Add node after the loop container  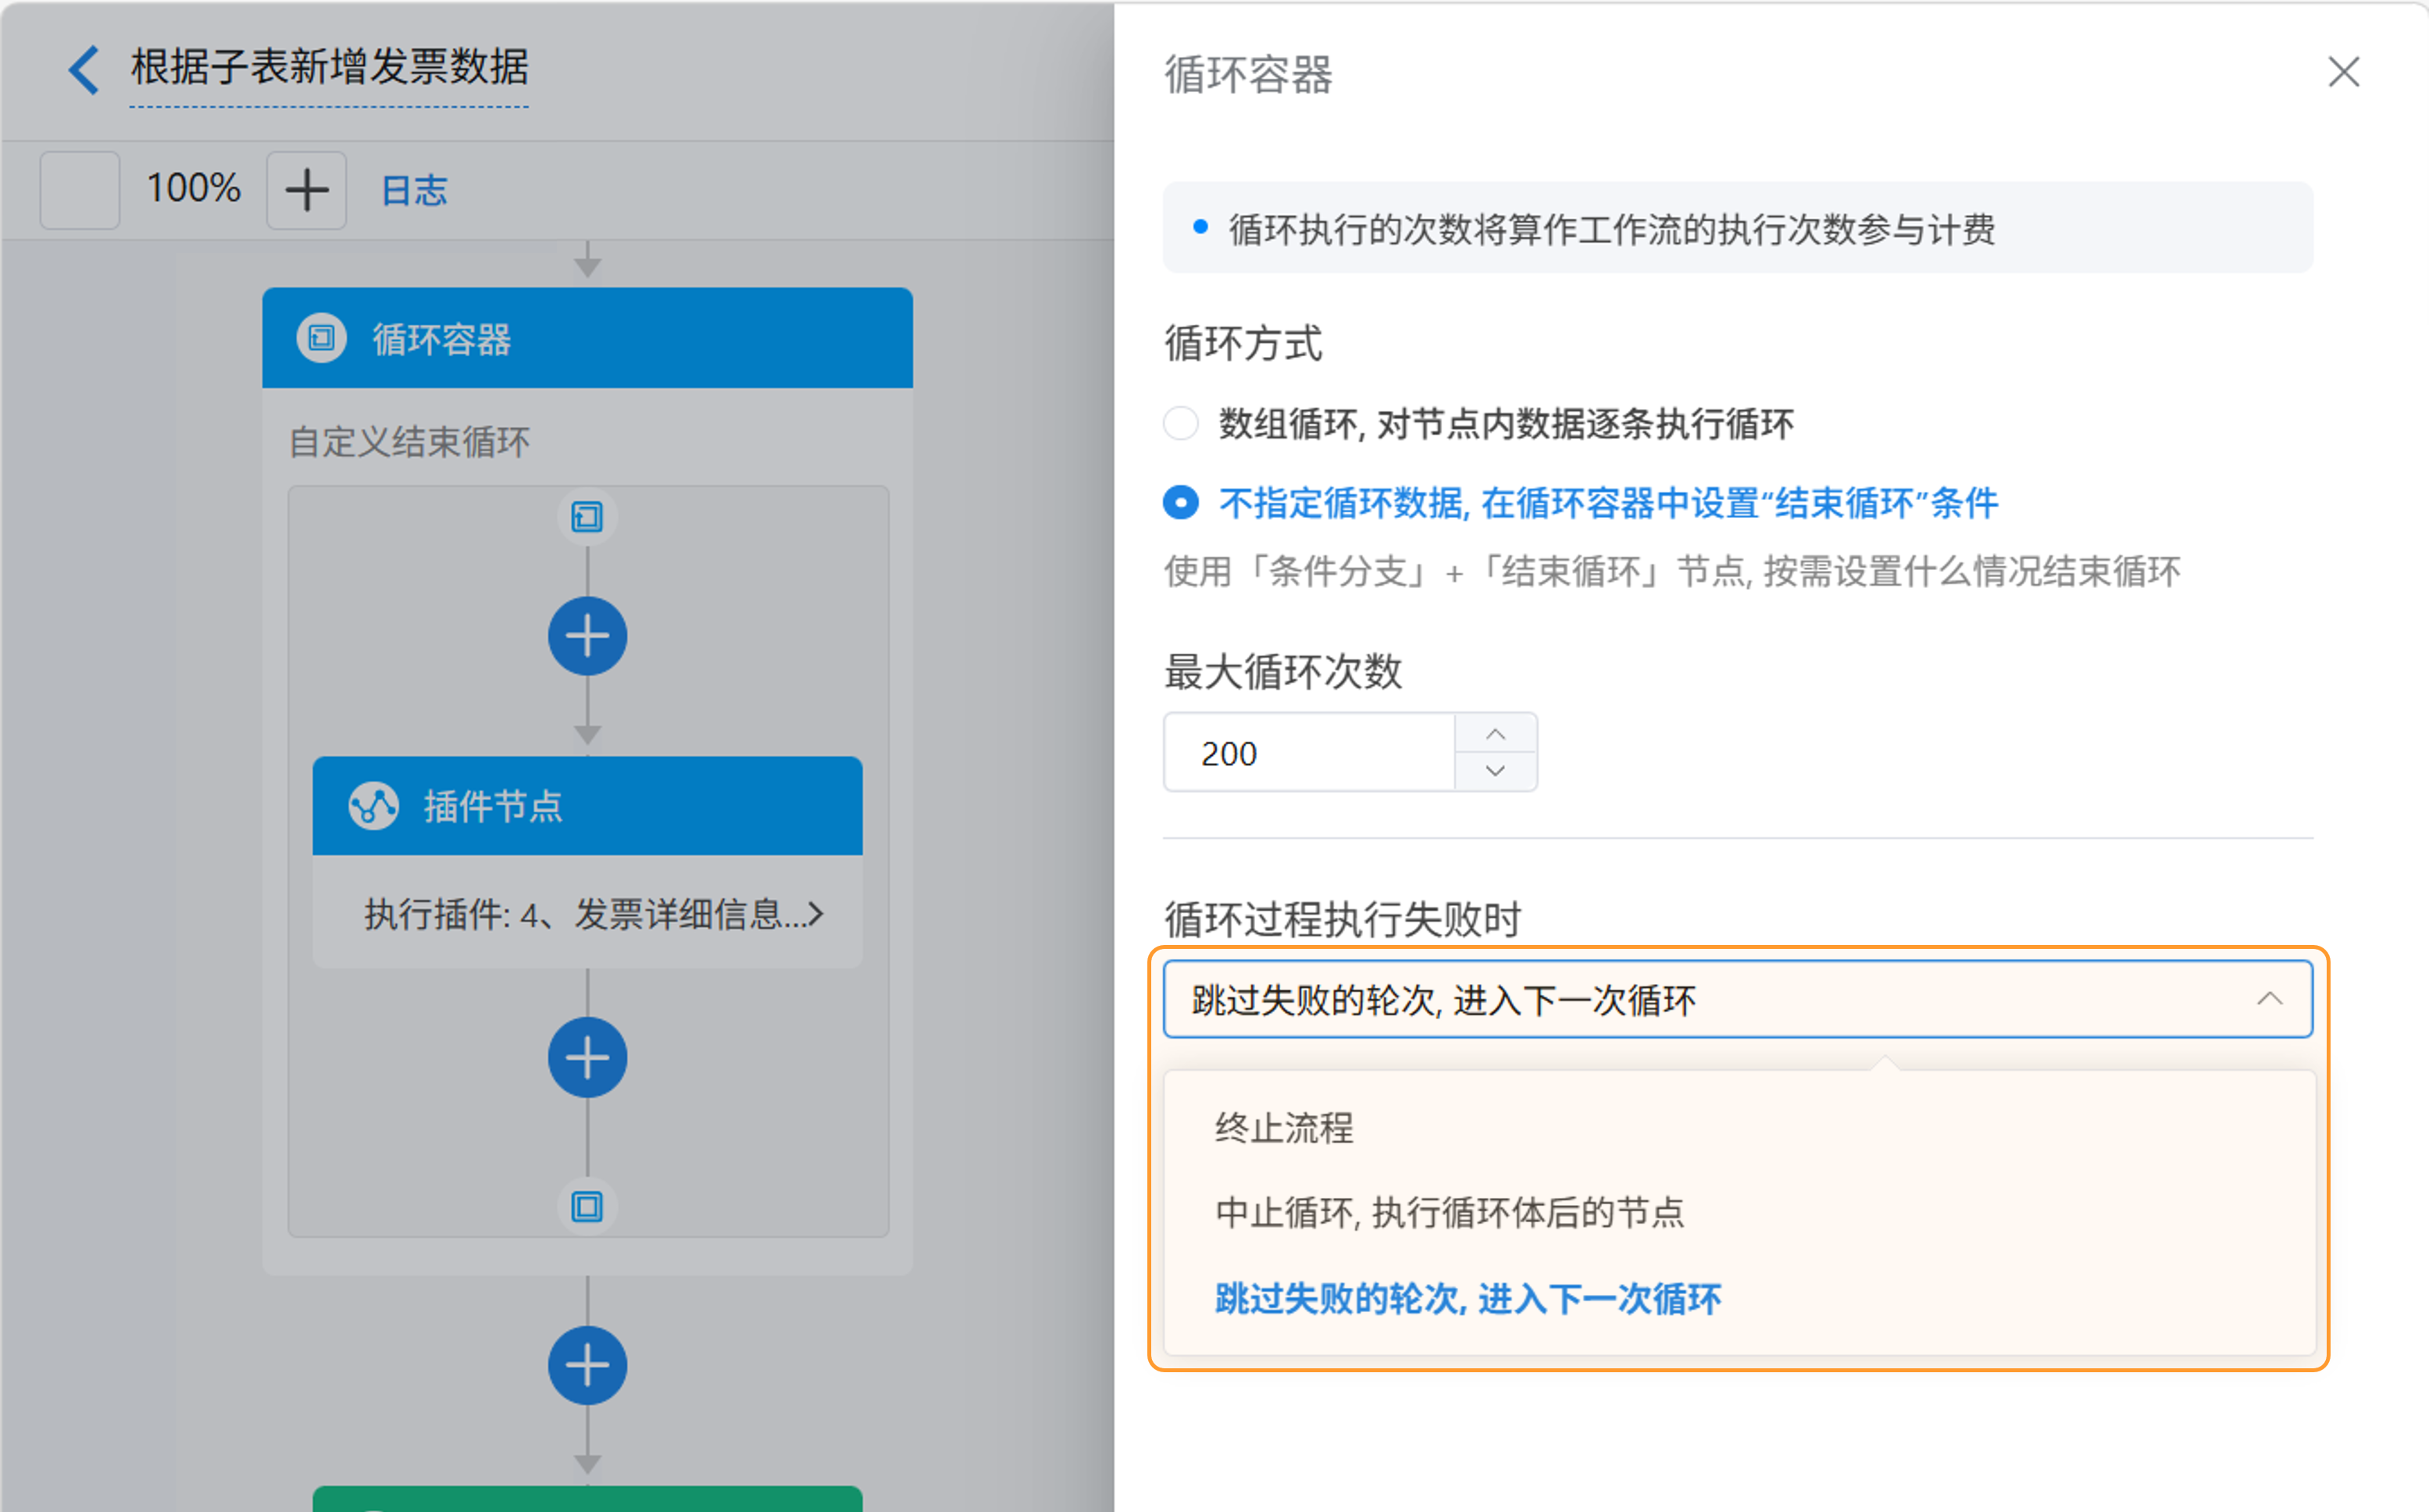point(587,1365)
